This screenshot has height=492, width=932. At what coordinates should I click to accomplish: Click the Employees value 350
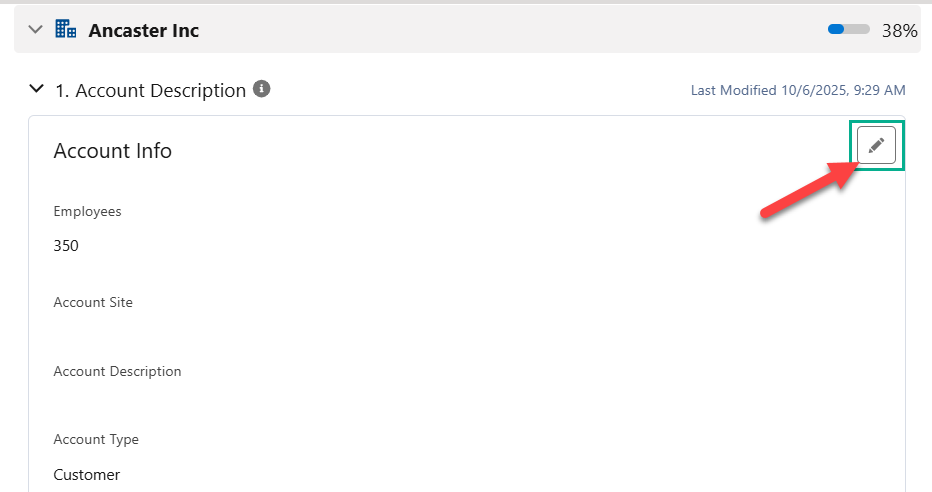click(66, 245)
